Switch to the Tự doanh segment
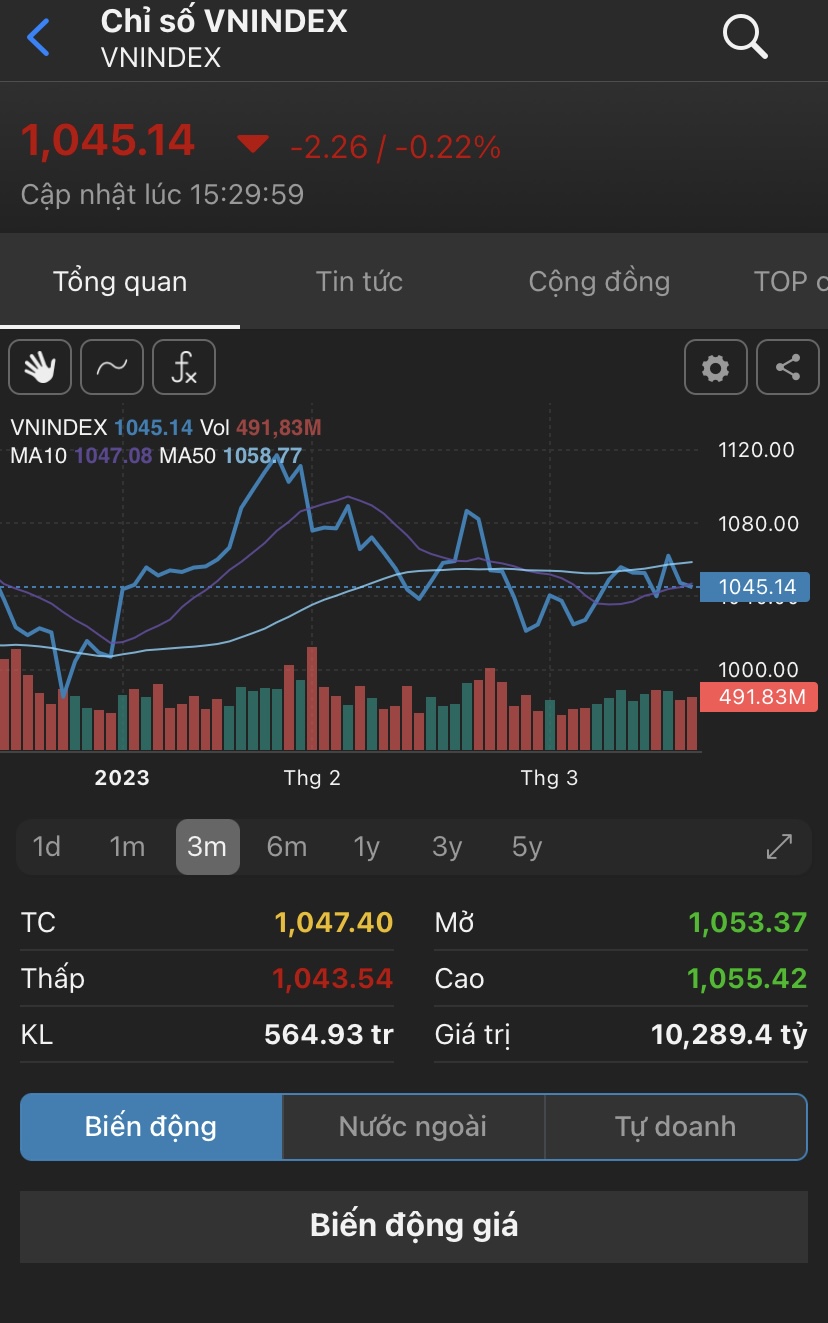This screenshot has height=1323, width=828. [x=676, y=1127]
